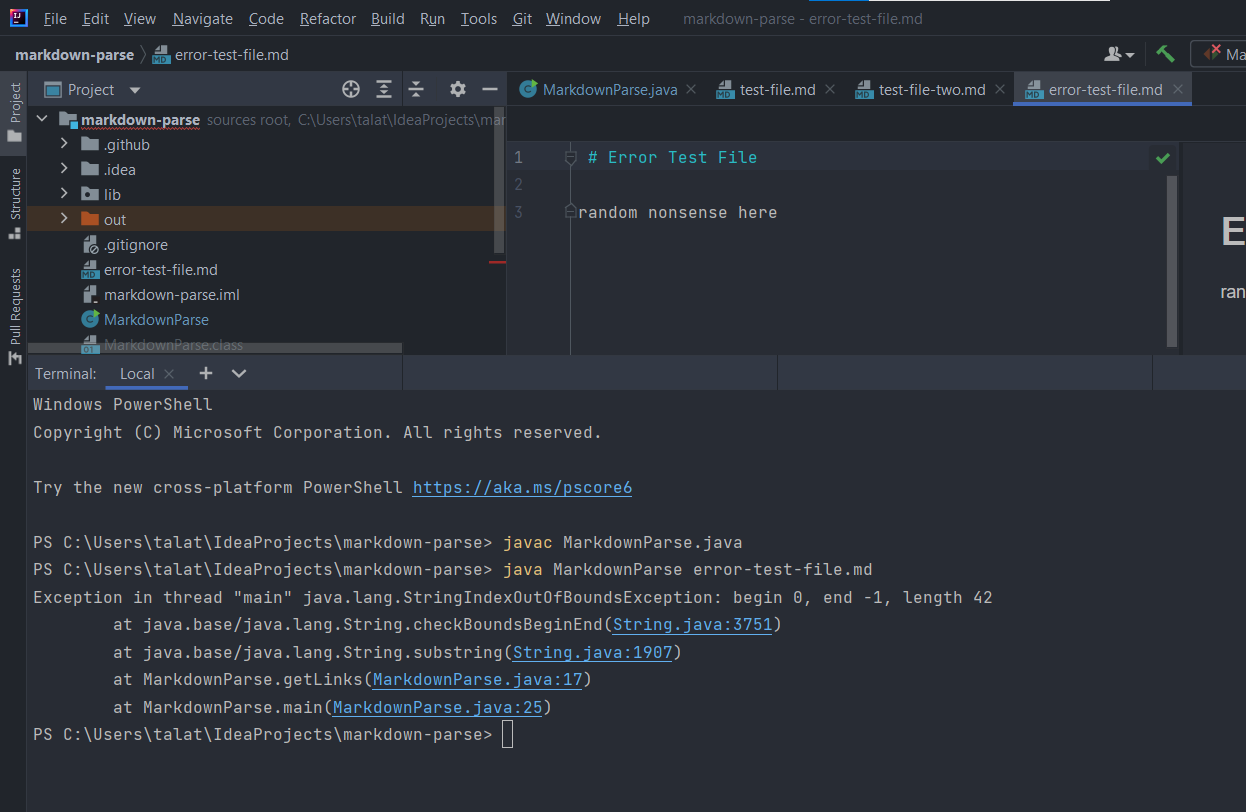The width and height of the screenshot is (1246, 812).
Task: Click the editor vertical scrollbar
Action: (1173, 262)
